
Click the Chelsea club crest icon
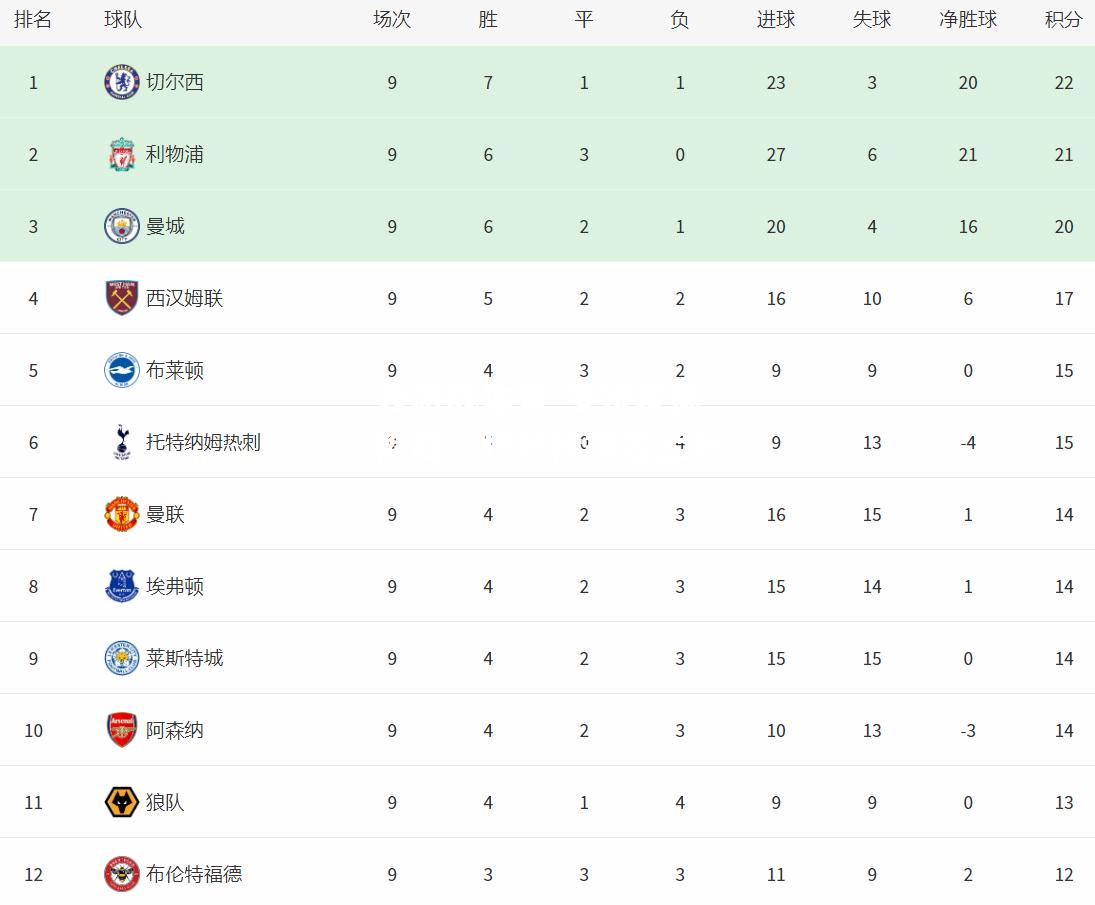coord(122,82)
